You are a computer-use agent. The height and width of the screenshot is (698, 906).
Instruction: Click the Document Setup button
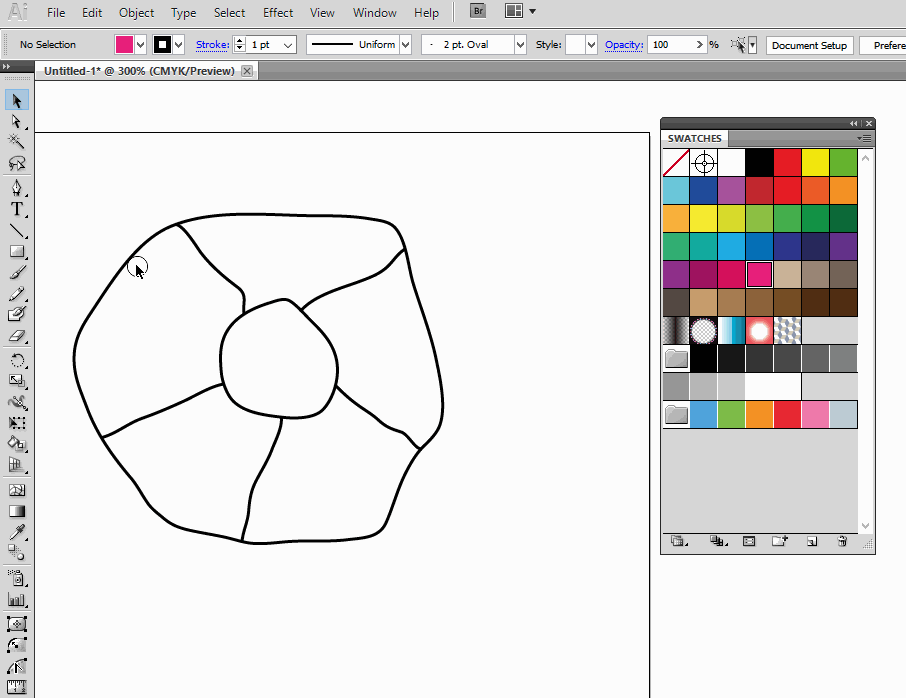pos(809,45)
